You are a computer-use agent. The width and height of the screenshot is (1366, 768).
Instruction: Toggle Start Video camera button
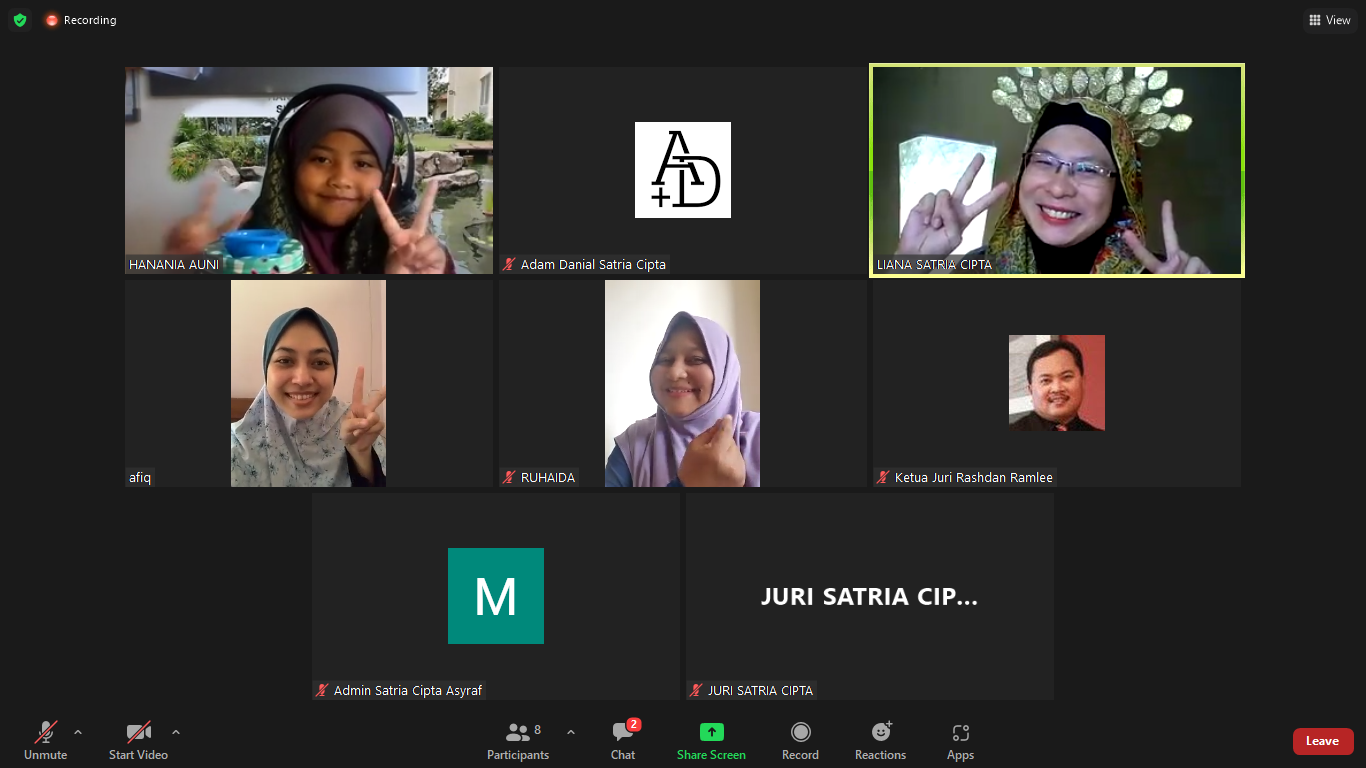138,740
